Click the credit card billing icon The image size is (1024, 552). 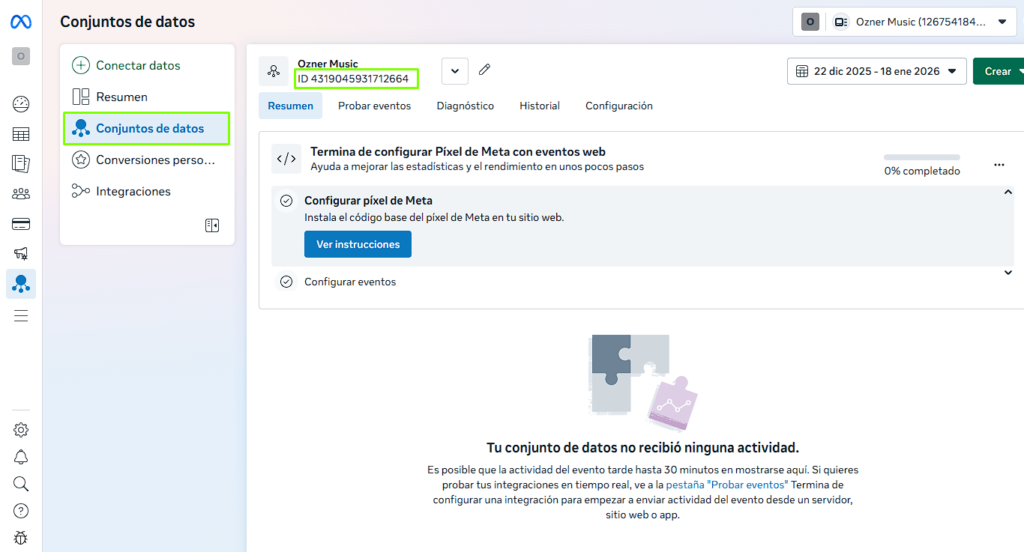tap(21, 224)
